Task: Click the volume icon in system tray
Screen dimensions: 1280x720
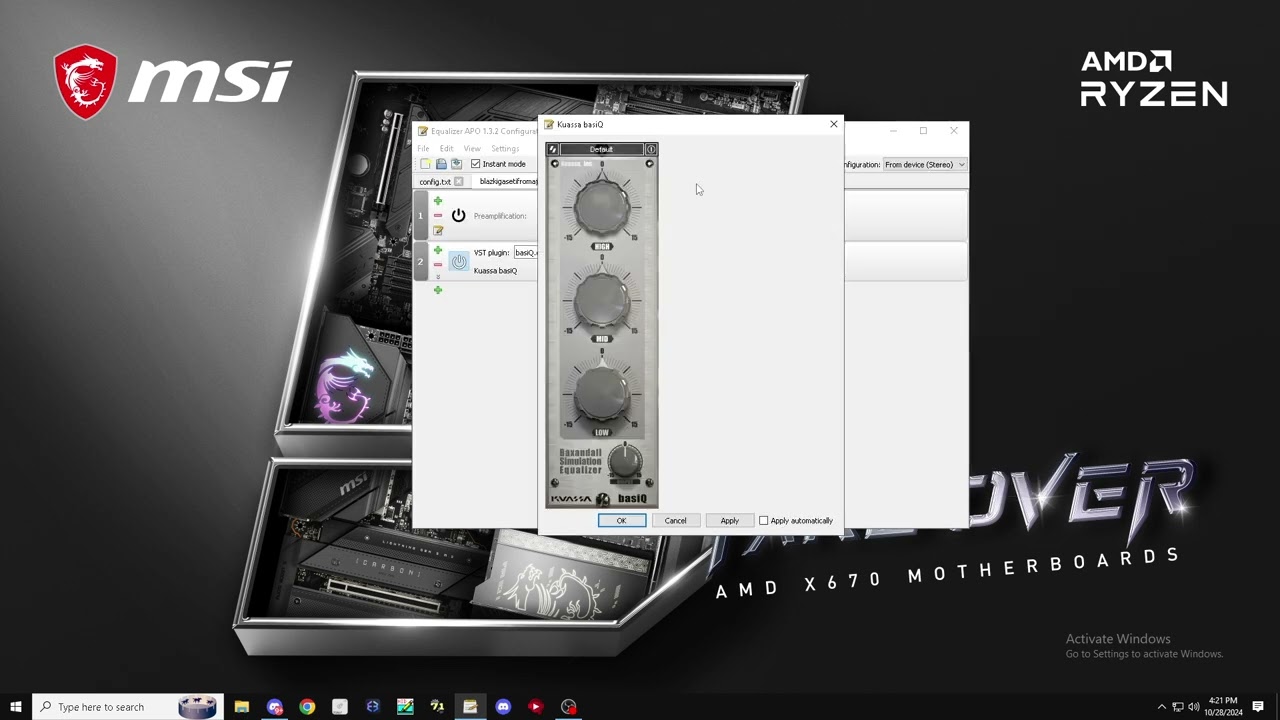Action: coord(1193,707)
